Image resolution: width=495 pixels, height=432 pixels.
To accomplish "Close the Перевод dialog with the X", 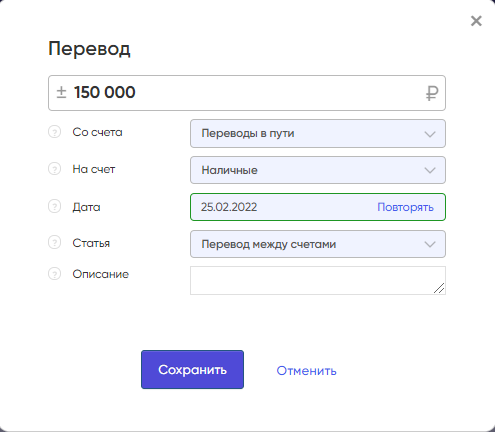I will point(476,21).
